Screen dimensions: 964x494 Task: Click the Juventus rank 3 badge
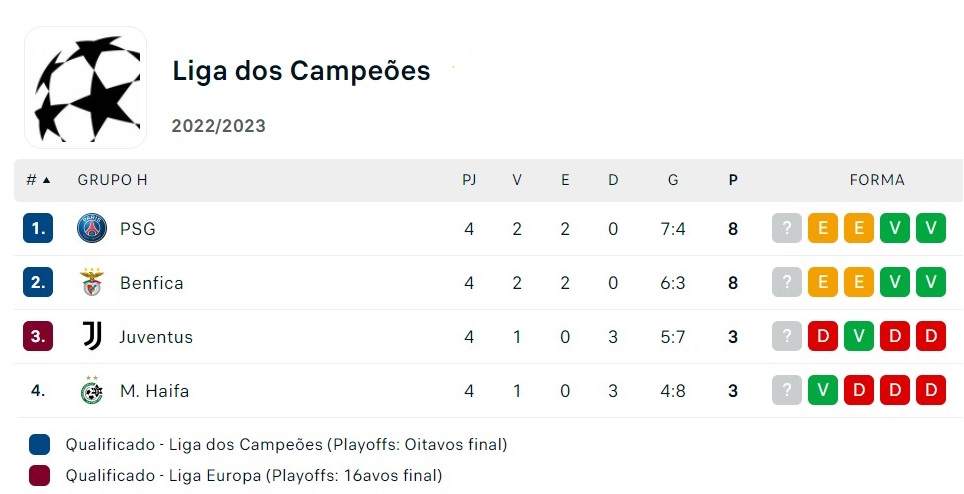coord(38,337)
